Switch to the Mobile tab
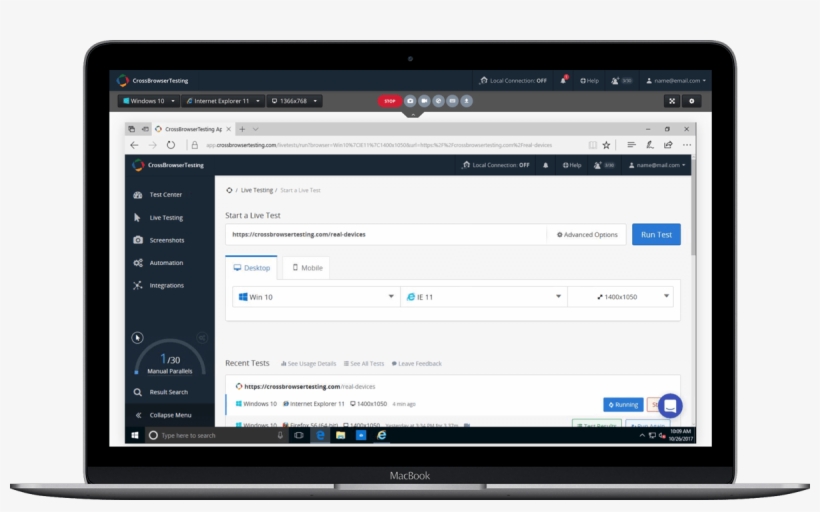 tap(306, 268)
